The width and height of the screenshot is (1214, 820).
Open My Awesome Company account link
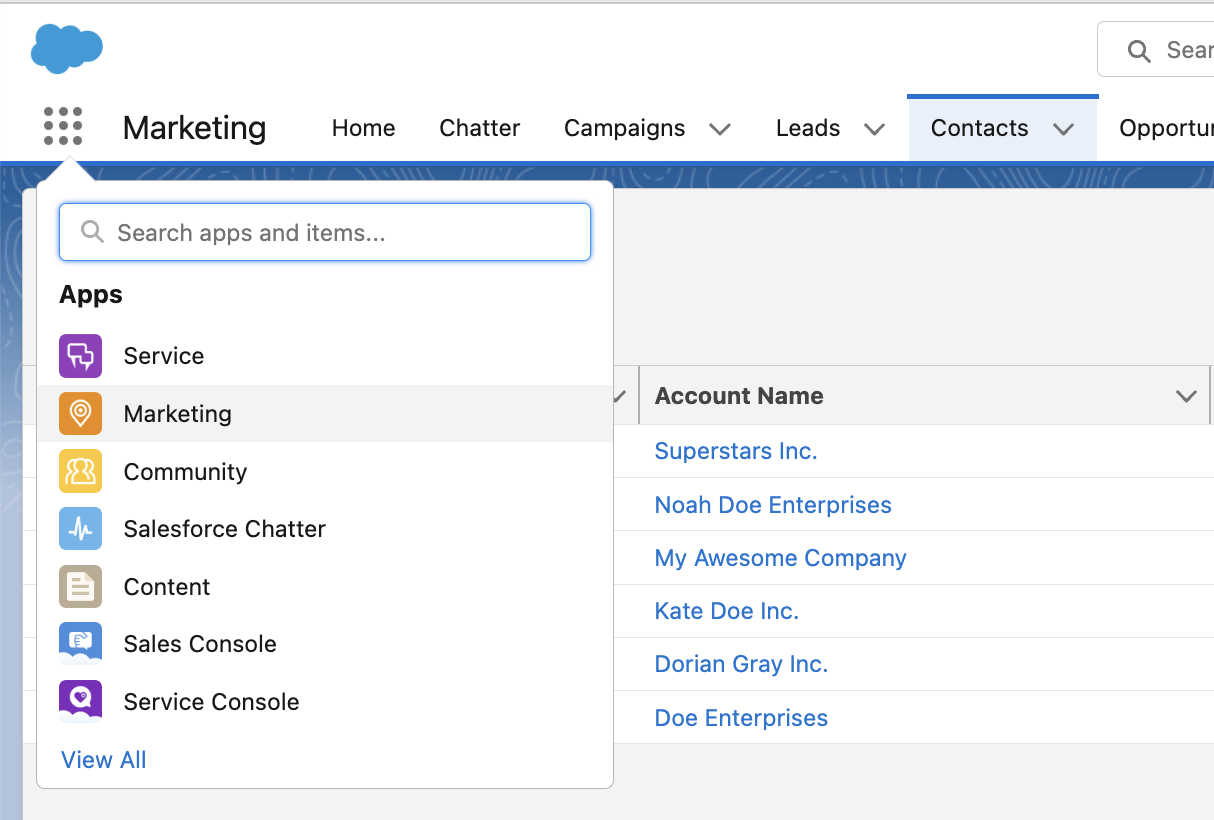(780, 558)
